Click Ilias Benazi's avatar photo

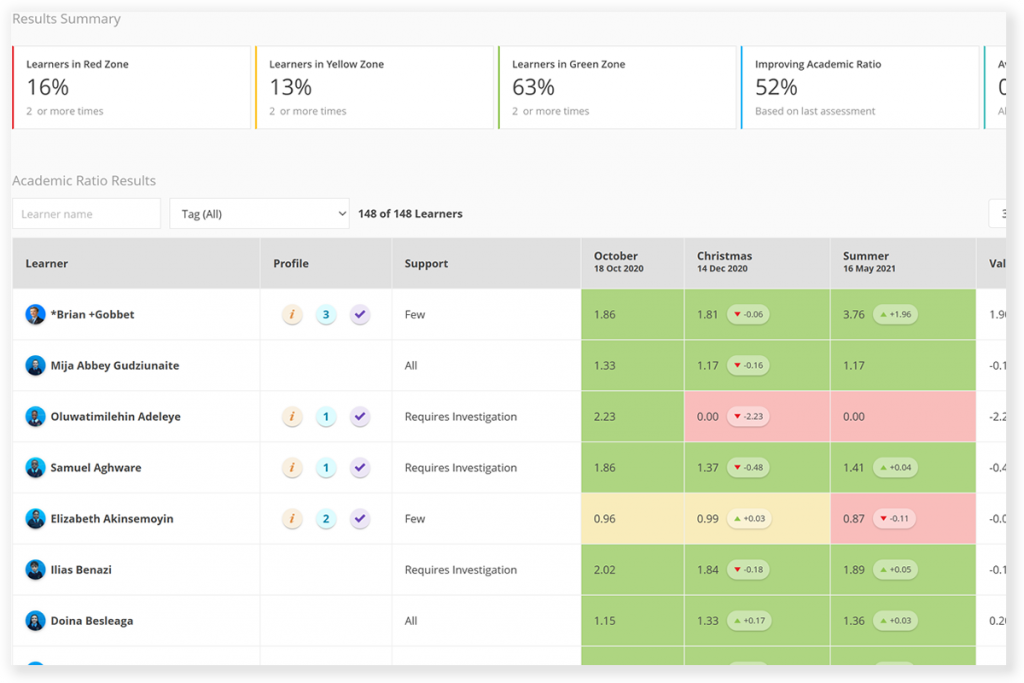(x=35, y=570)
